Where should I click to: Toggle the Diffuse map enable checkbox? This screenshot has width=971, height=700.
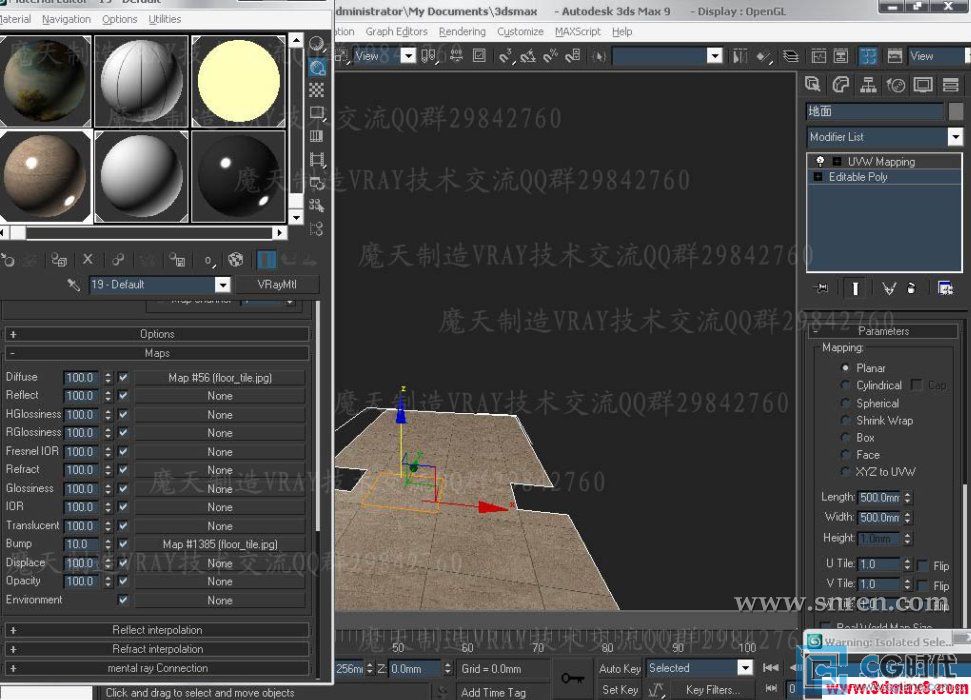tap(123, 377)
